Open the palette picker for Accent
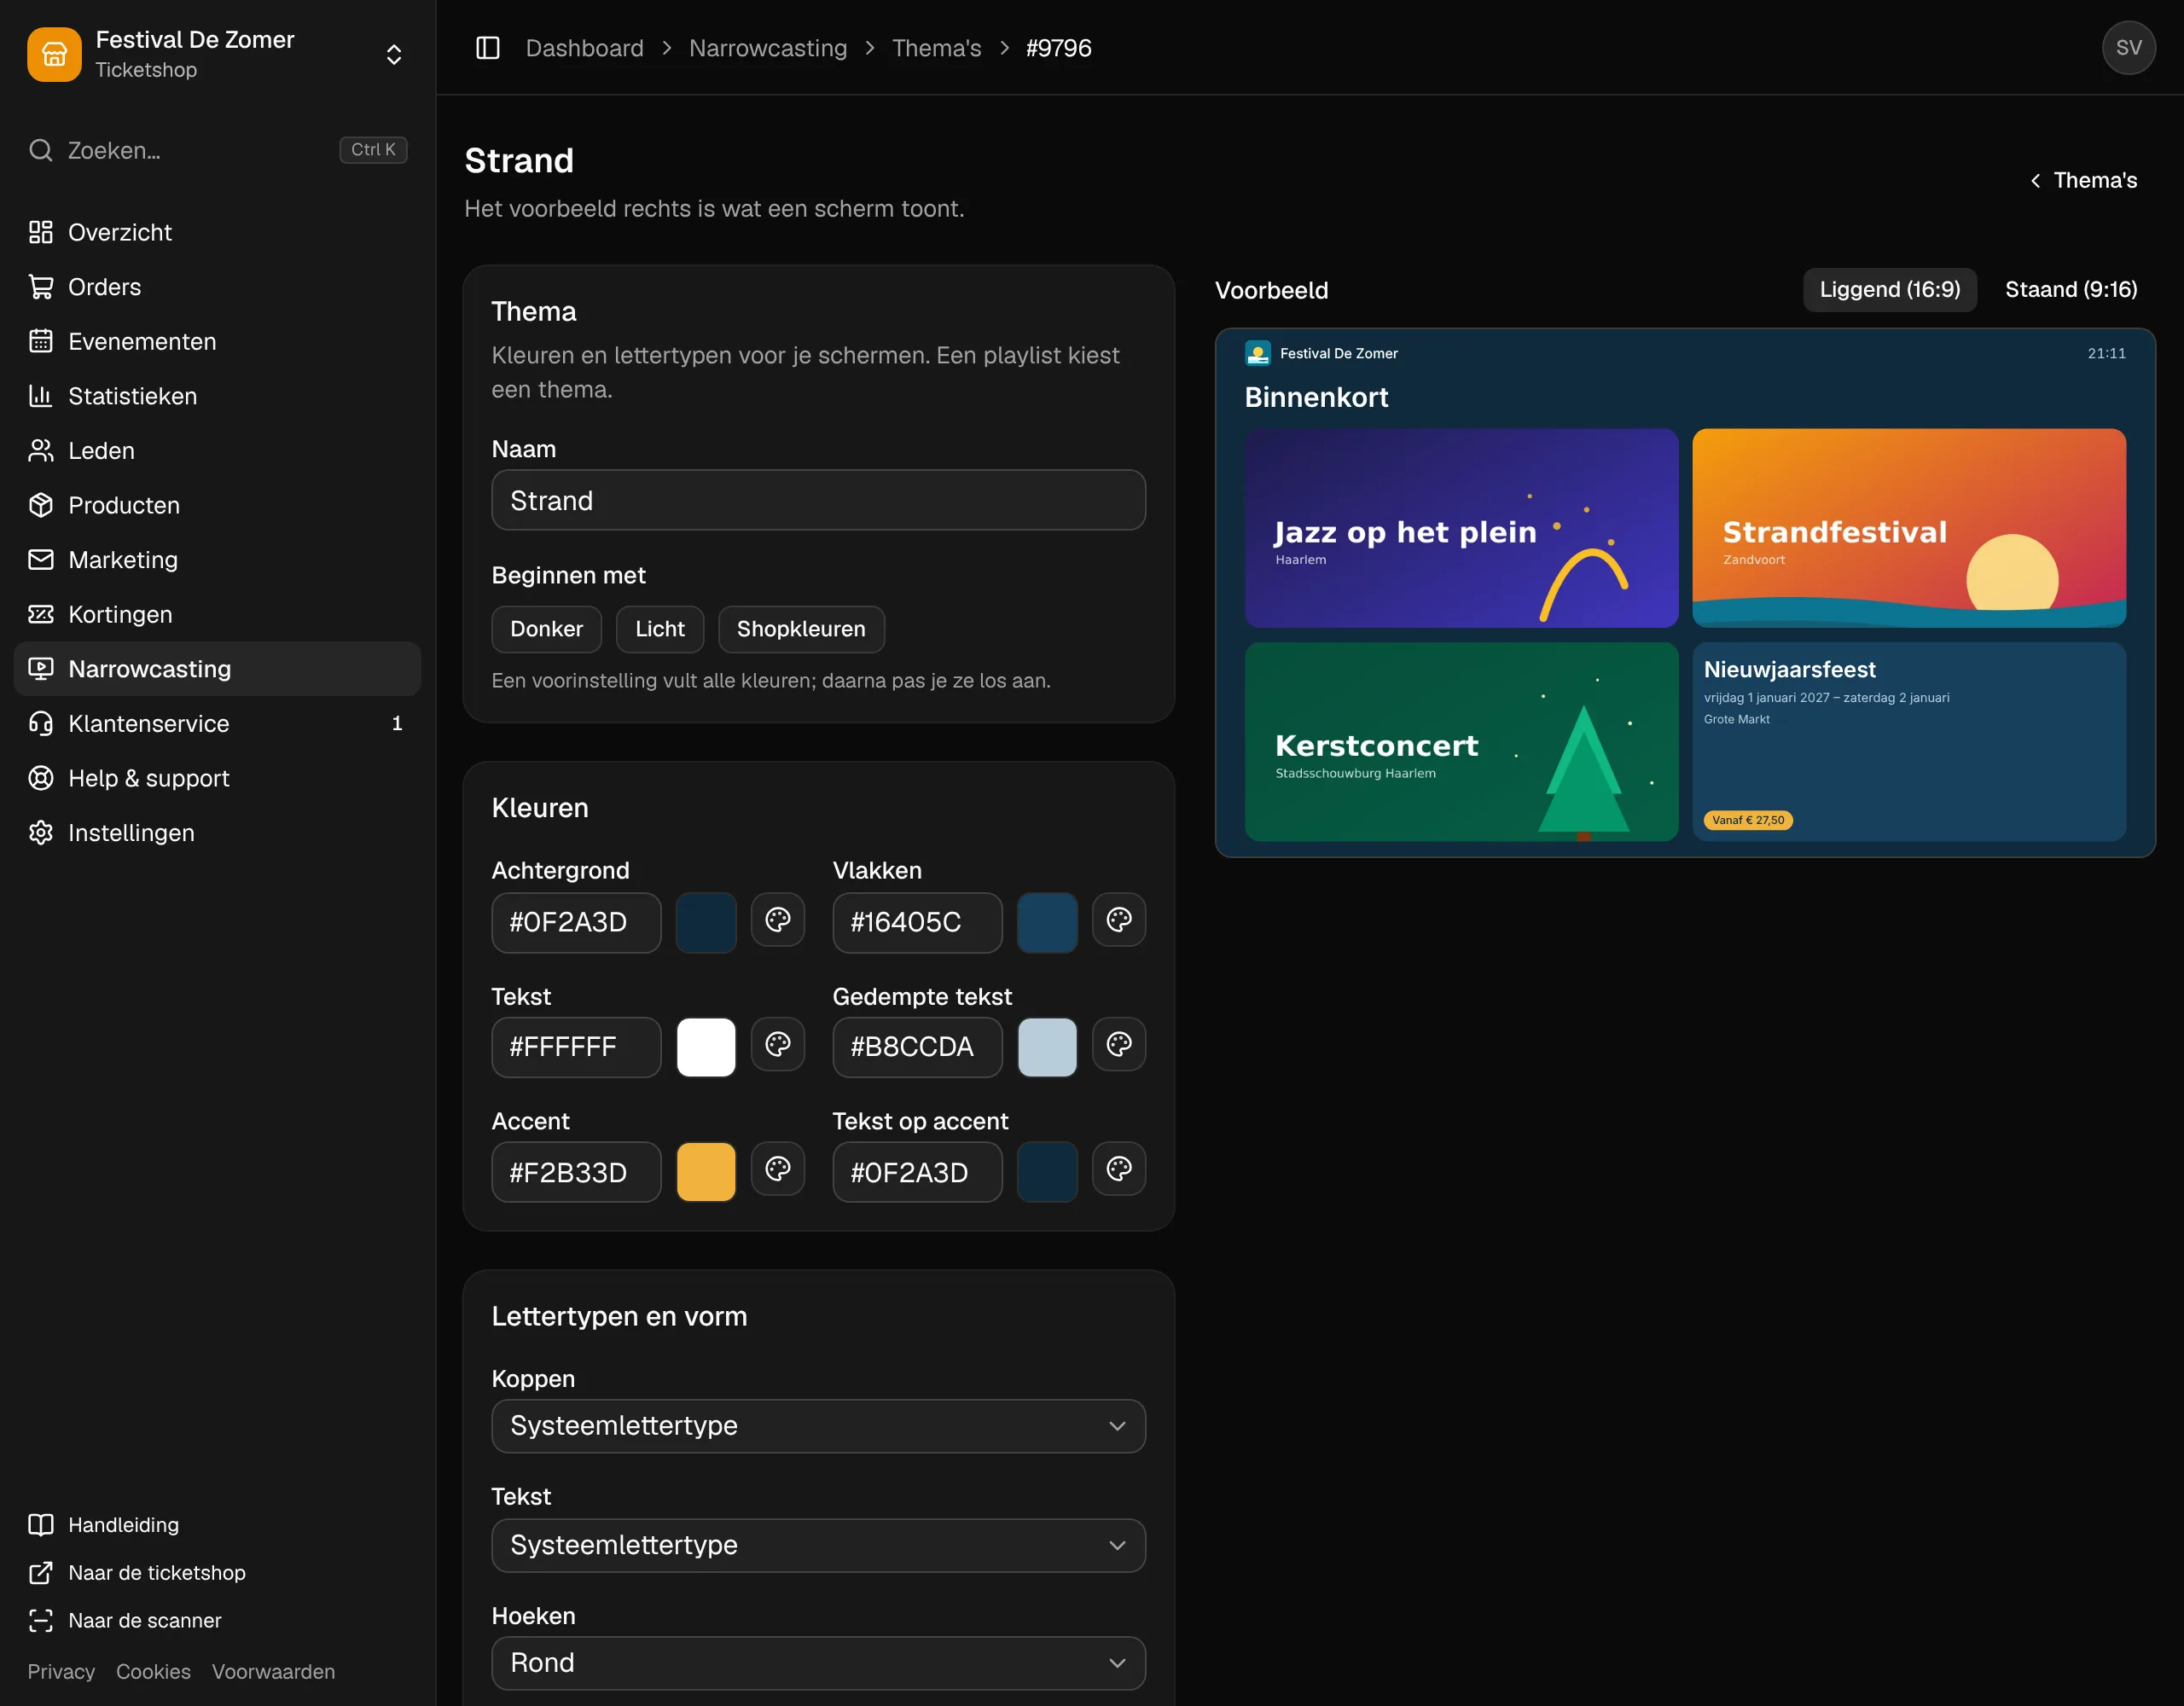This screenshot has width=2184, height=1706. pos(778,1169)
